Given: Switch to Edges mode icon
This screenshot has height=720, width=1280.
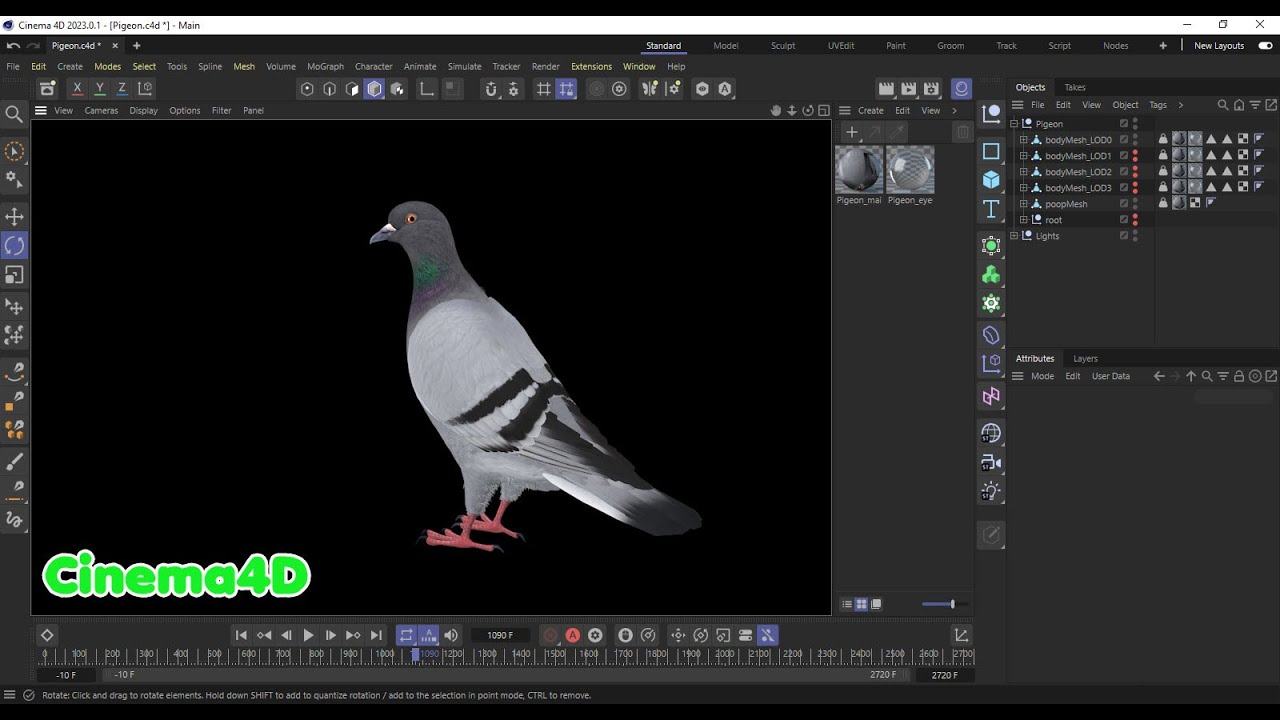Looking at the screenshot, I should [329, 89].
